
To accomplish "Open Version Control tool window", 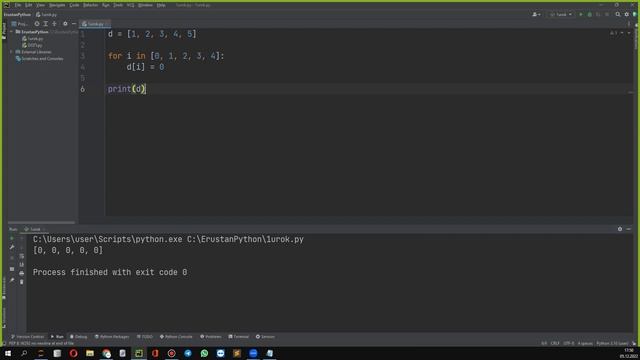I will [27, 337].
